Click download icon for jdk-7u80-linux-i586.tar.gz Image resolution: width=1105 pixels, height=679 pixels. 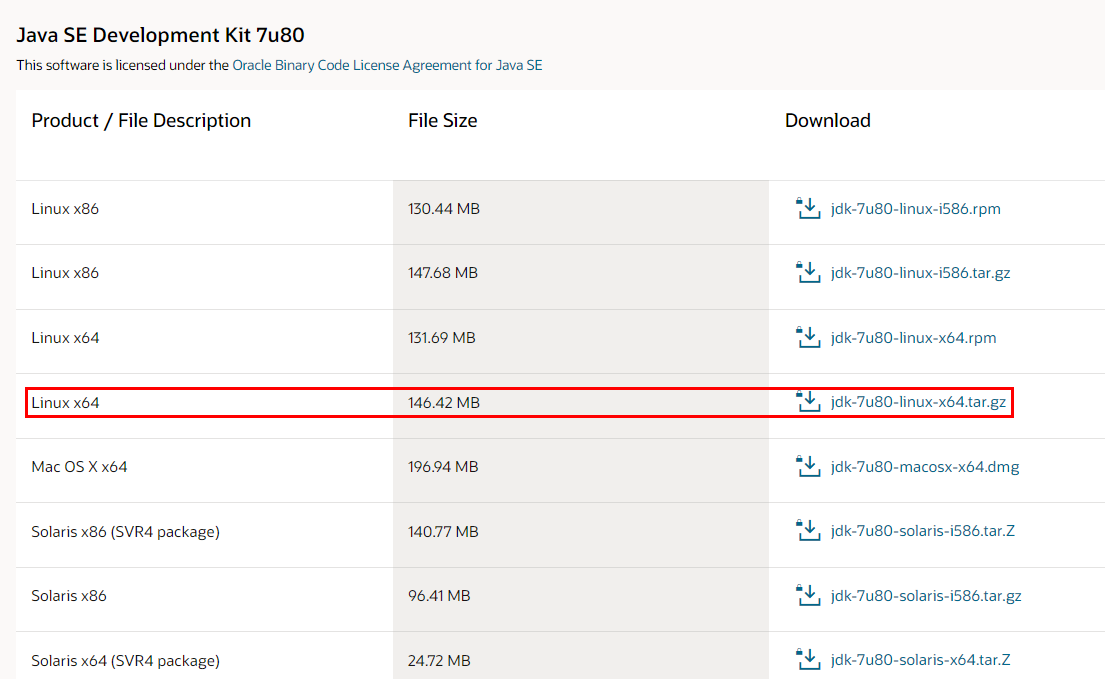[808, 273]
